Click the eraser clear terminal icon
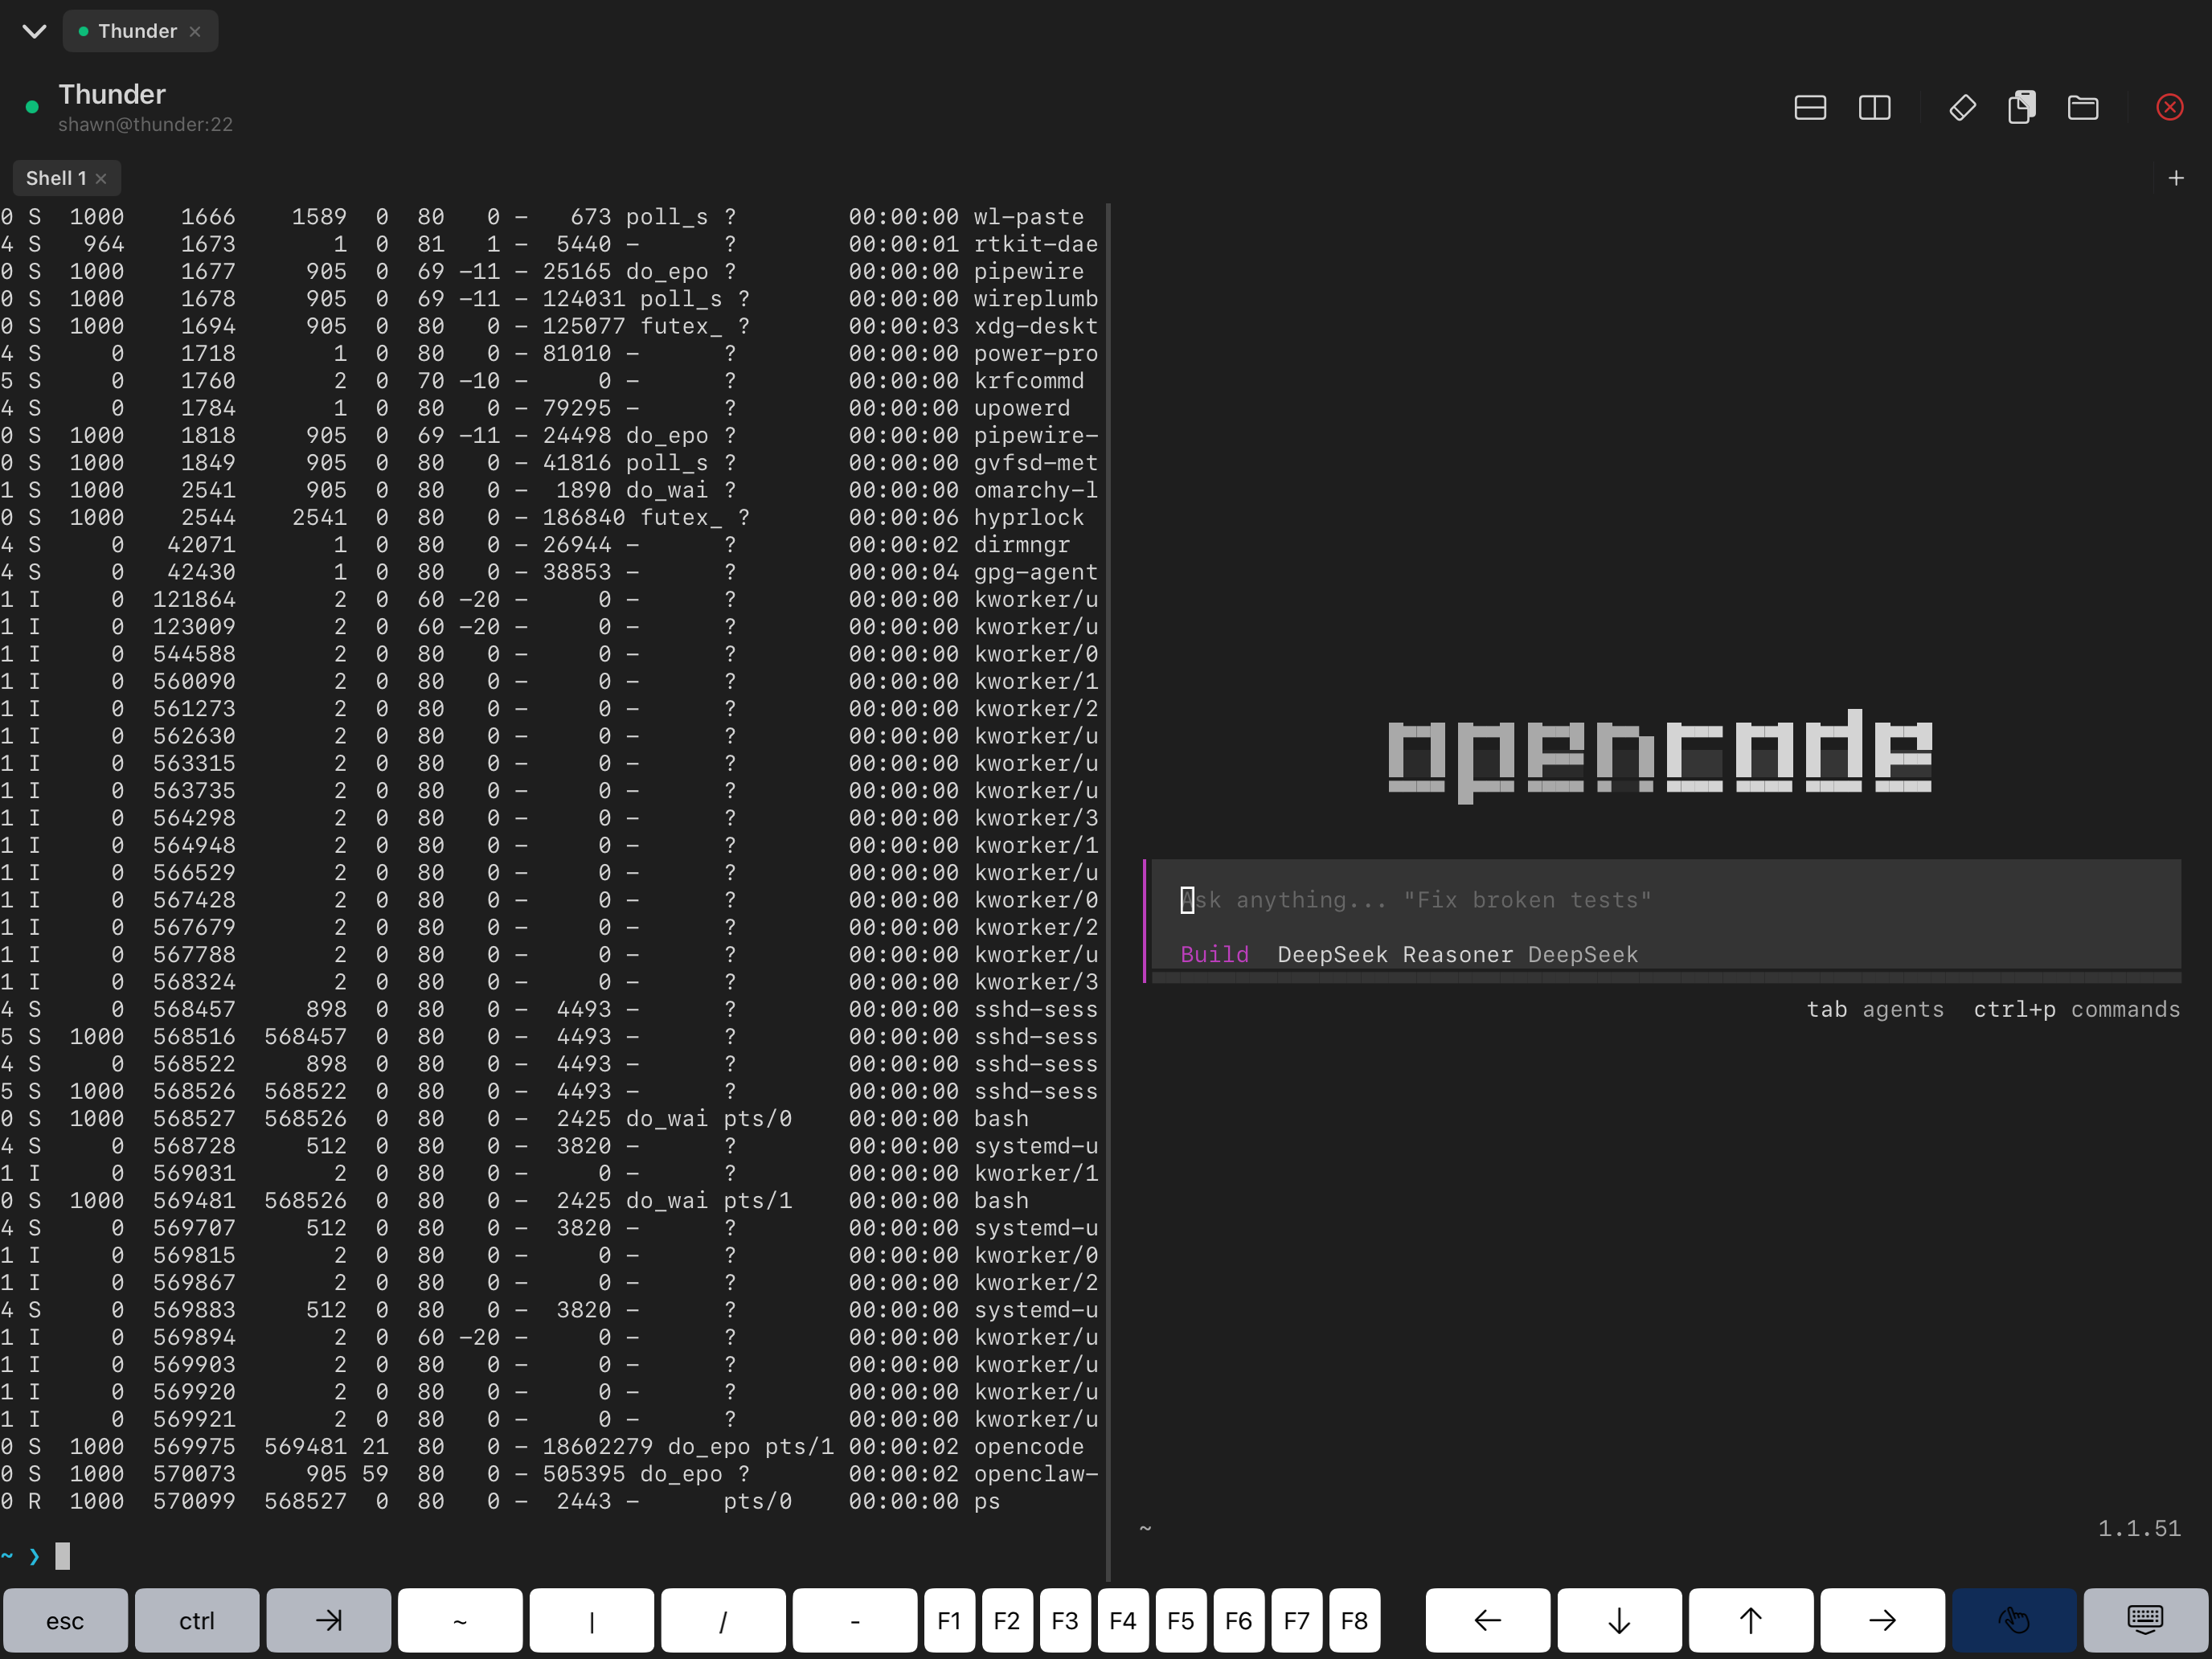 pos(1962,107)
